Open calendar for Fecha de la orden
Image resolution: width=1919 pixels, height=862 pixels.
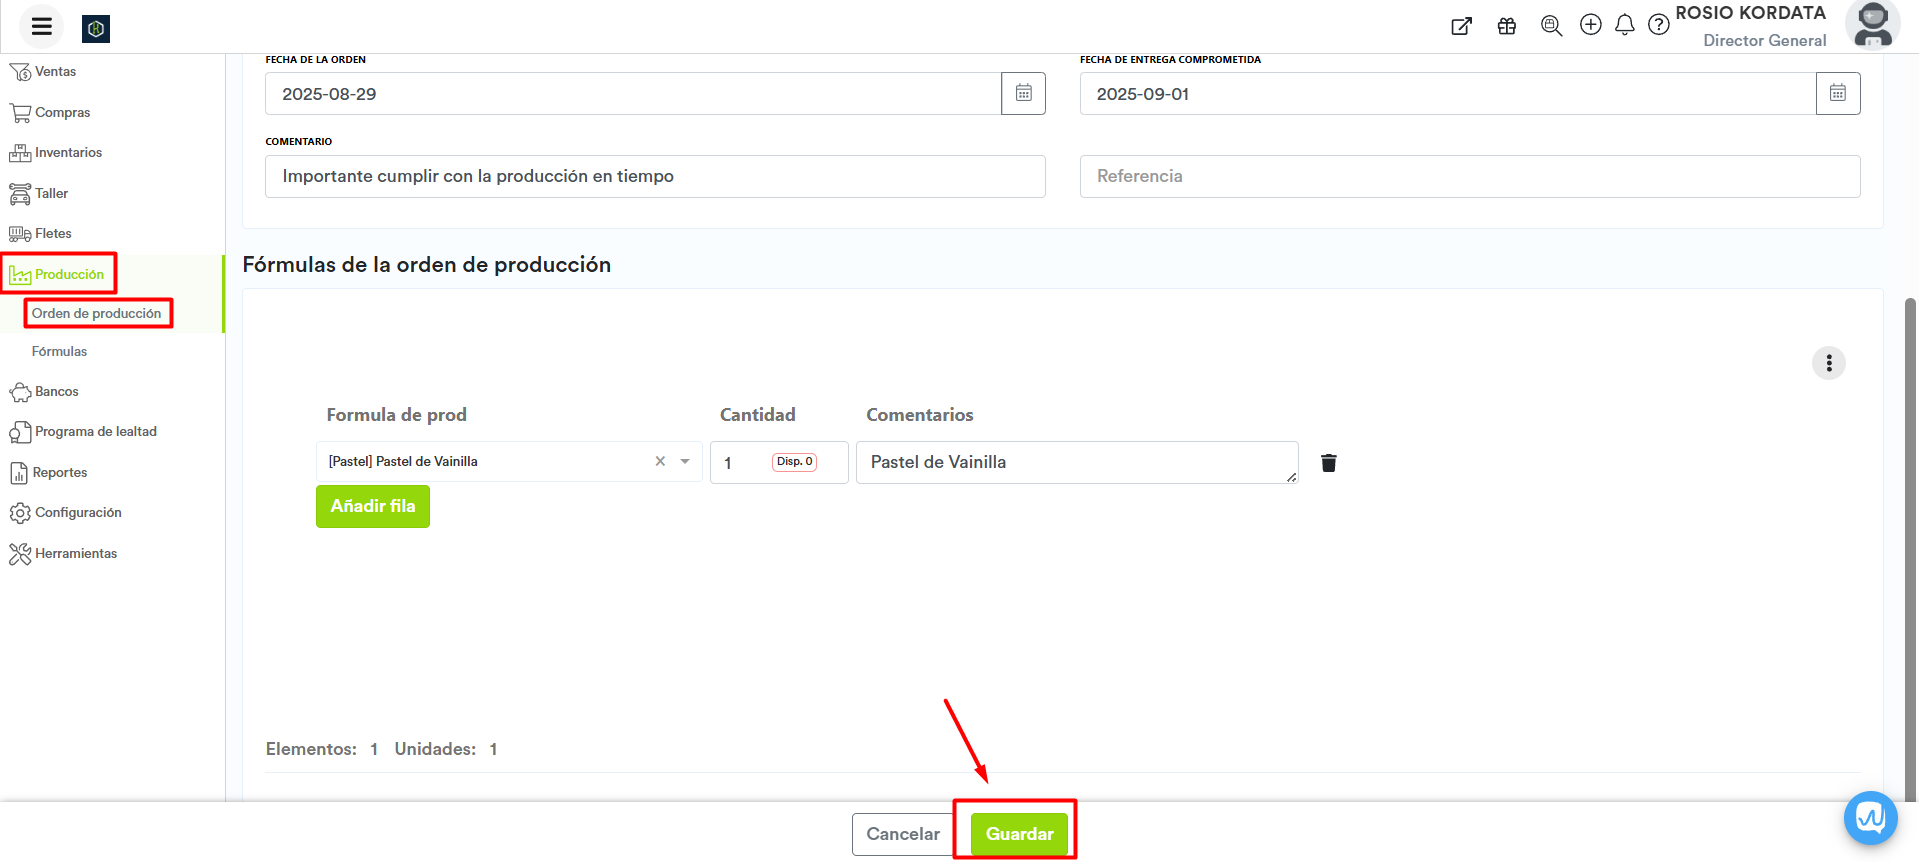tap(1023, 94)
